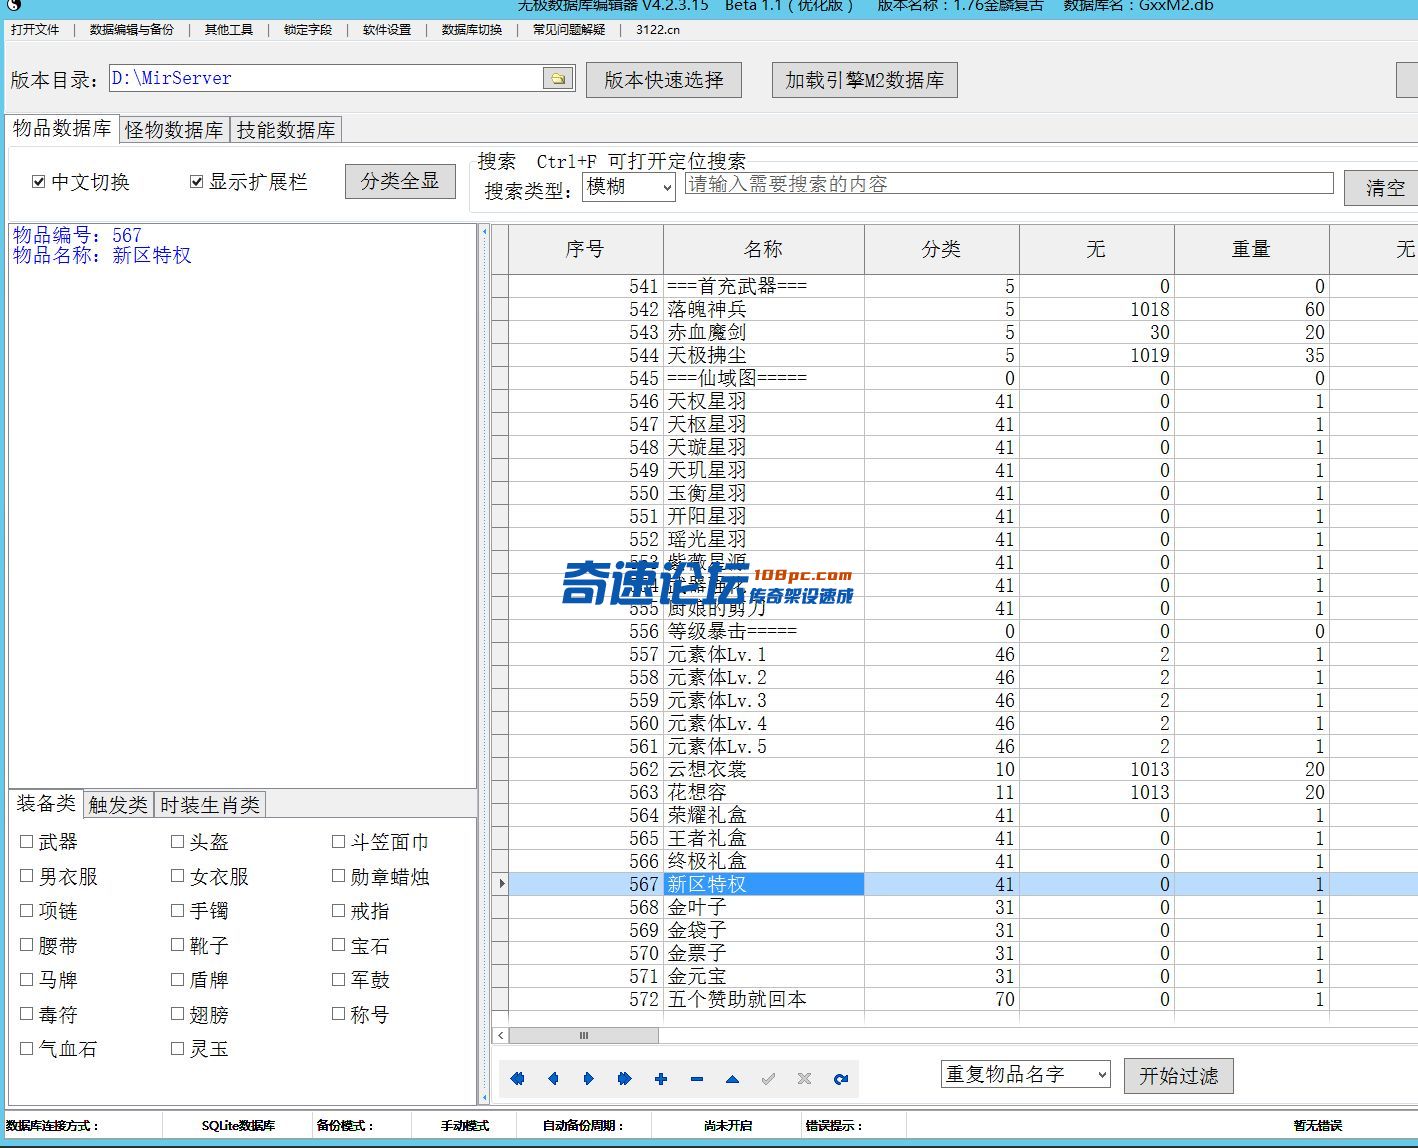This screenshot has height=1148, width=1418.
Task: Go to first record in navigator
Action: (517, 1079)
